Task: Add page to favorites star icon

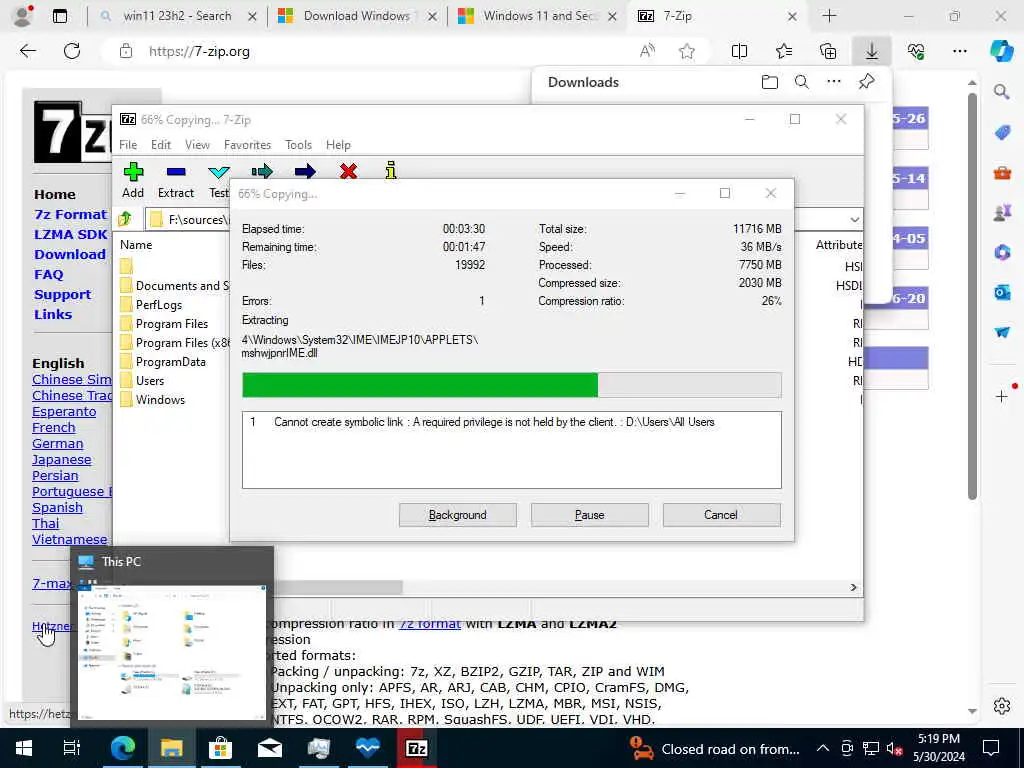Action: click(686, 51)
